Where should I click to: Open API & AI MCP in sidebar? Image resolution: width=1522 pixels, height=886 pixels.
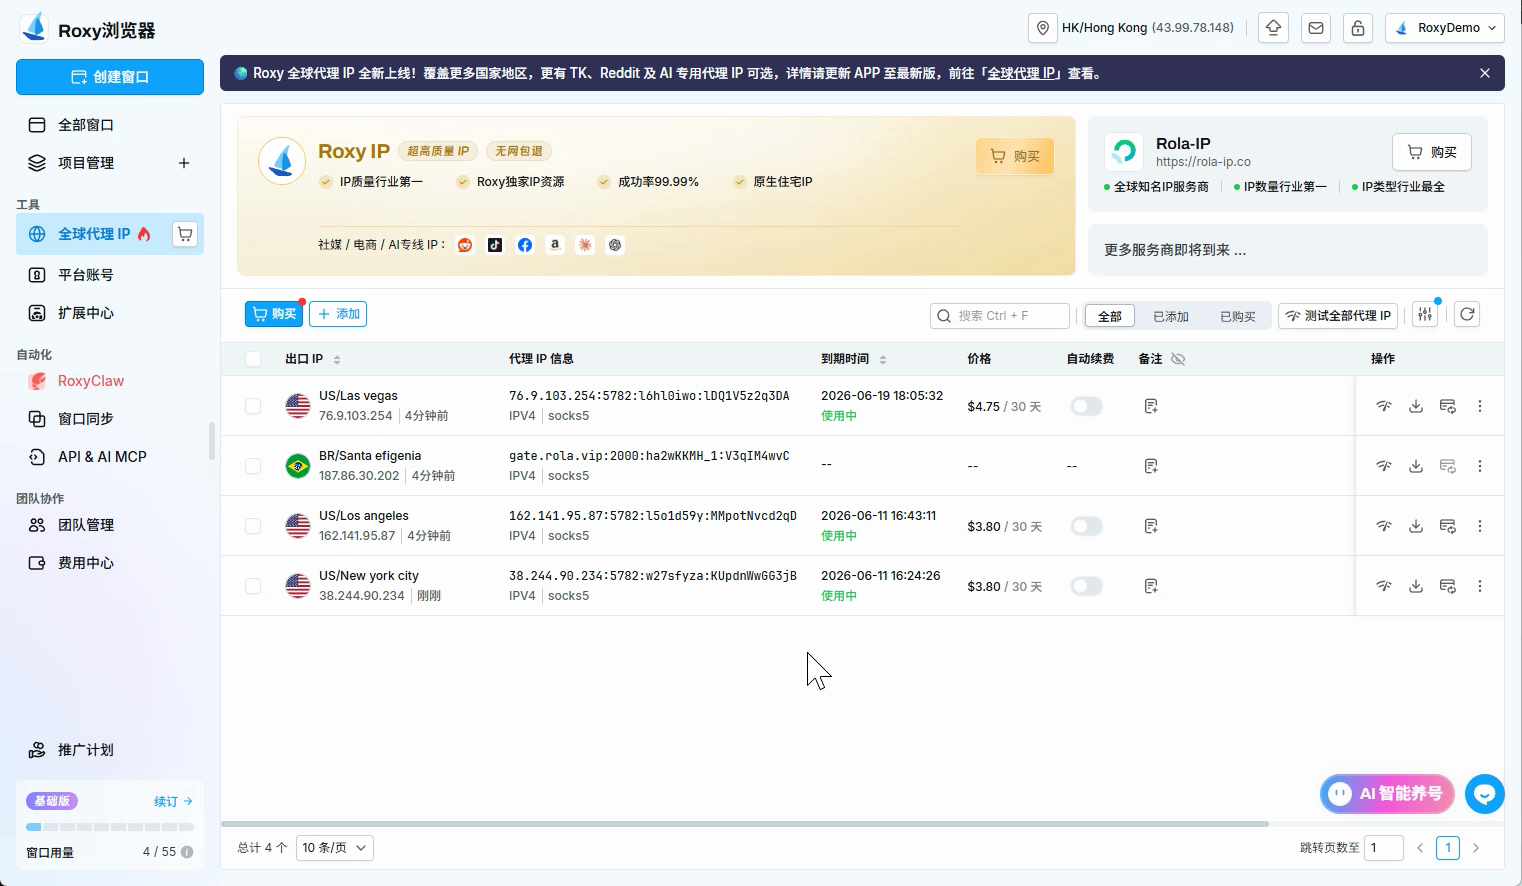(110, 457)
